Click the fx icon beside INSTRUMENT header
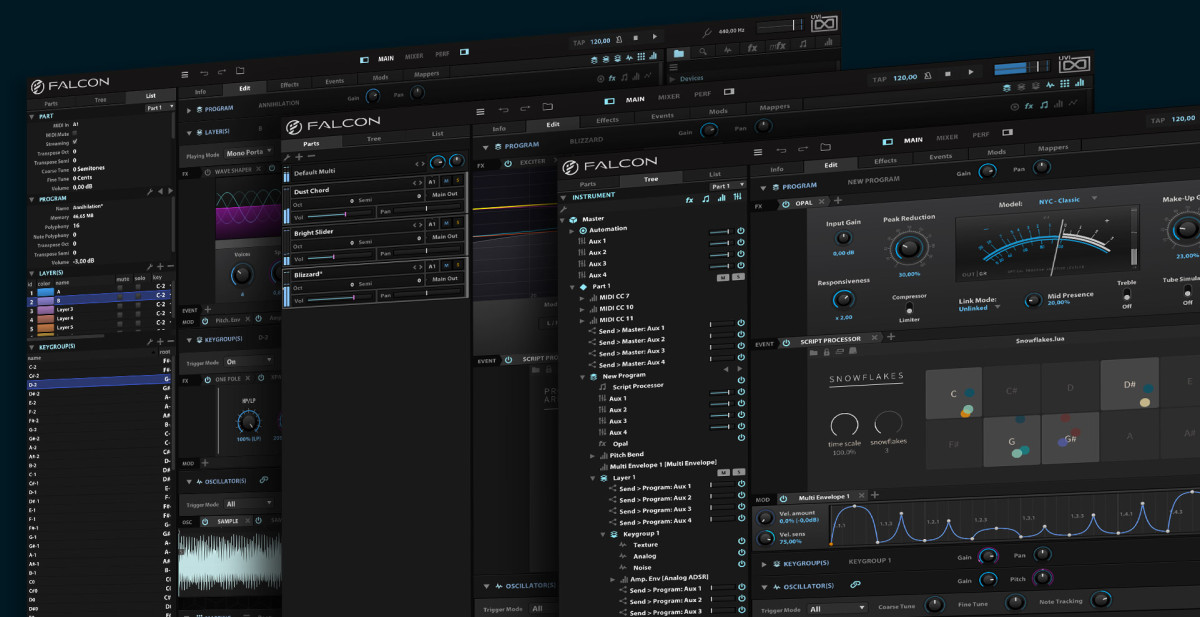This screenshot has height=617, width=1200. coord(690,198)
